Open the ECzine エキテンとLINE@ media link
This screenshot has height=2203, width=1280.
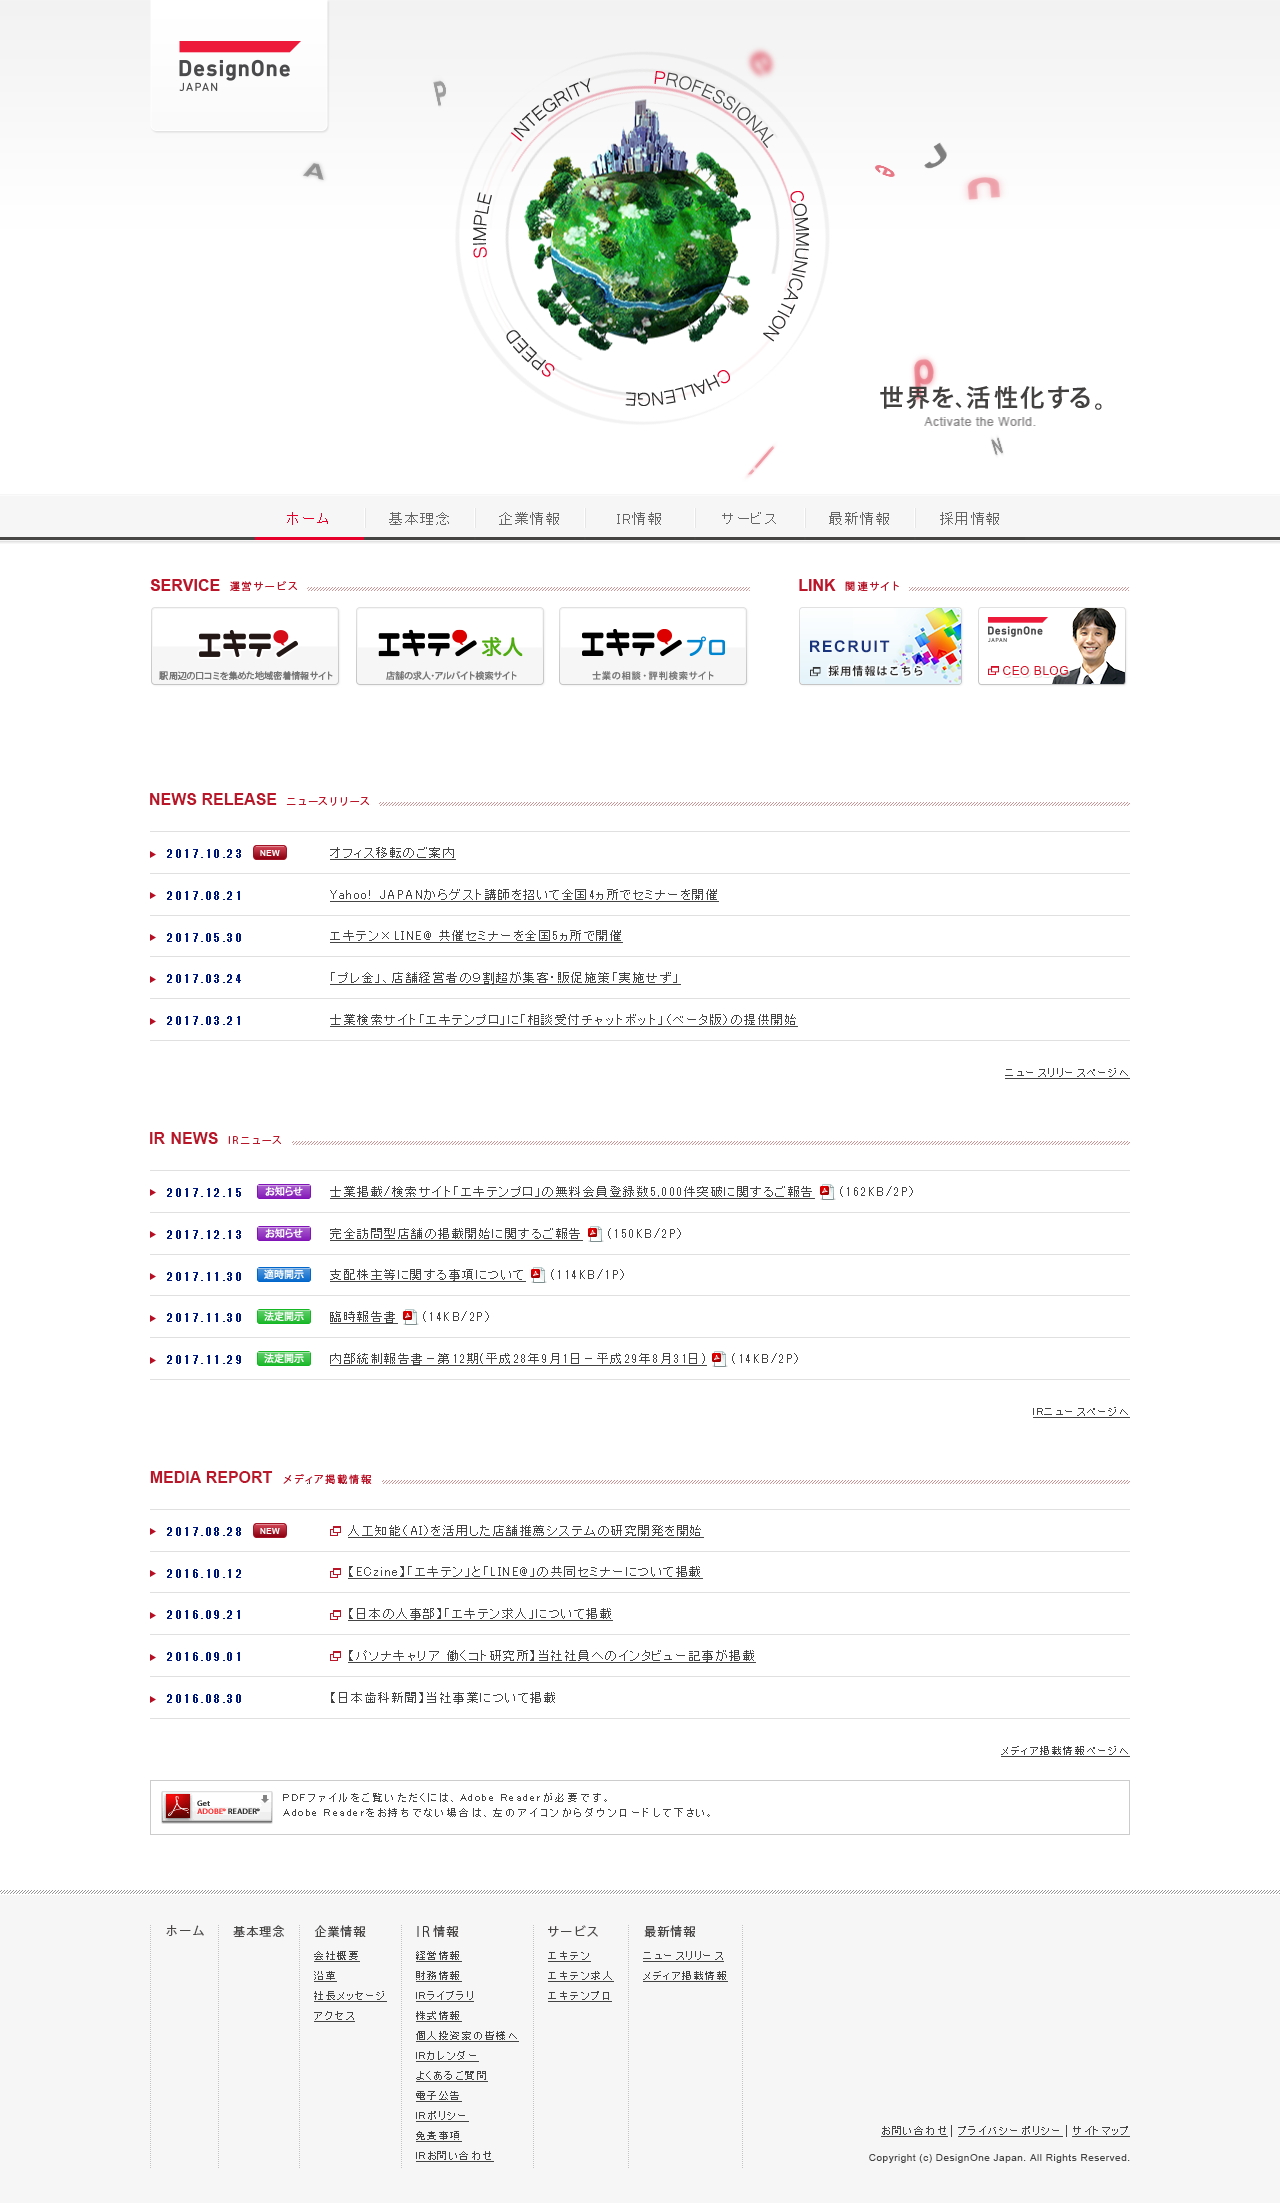tap(525, 1572)
